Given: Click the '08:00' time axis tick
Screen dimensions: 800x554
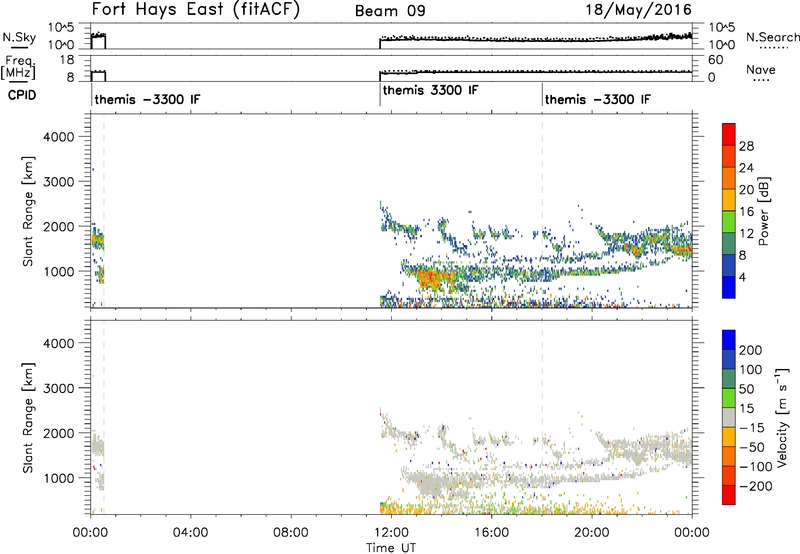Looking at the screenshot, I should (x=291, y=533).
